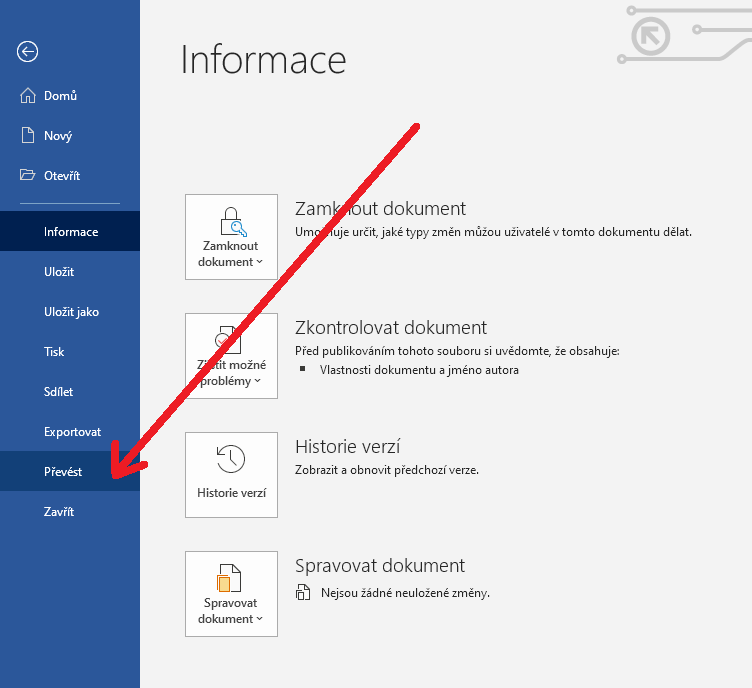Click the Nový blank document icon
752x688 pixels.
point(28,136)
